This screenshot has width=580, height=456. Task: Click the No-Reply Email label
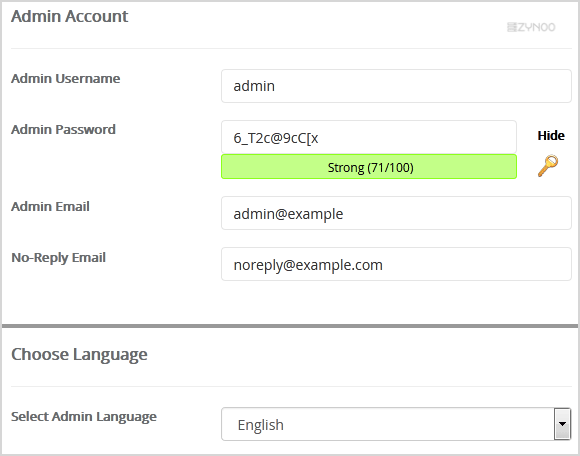[58, 257]
